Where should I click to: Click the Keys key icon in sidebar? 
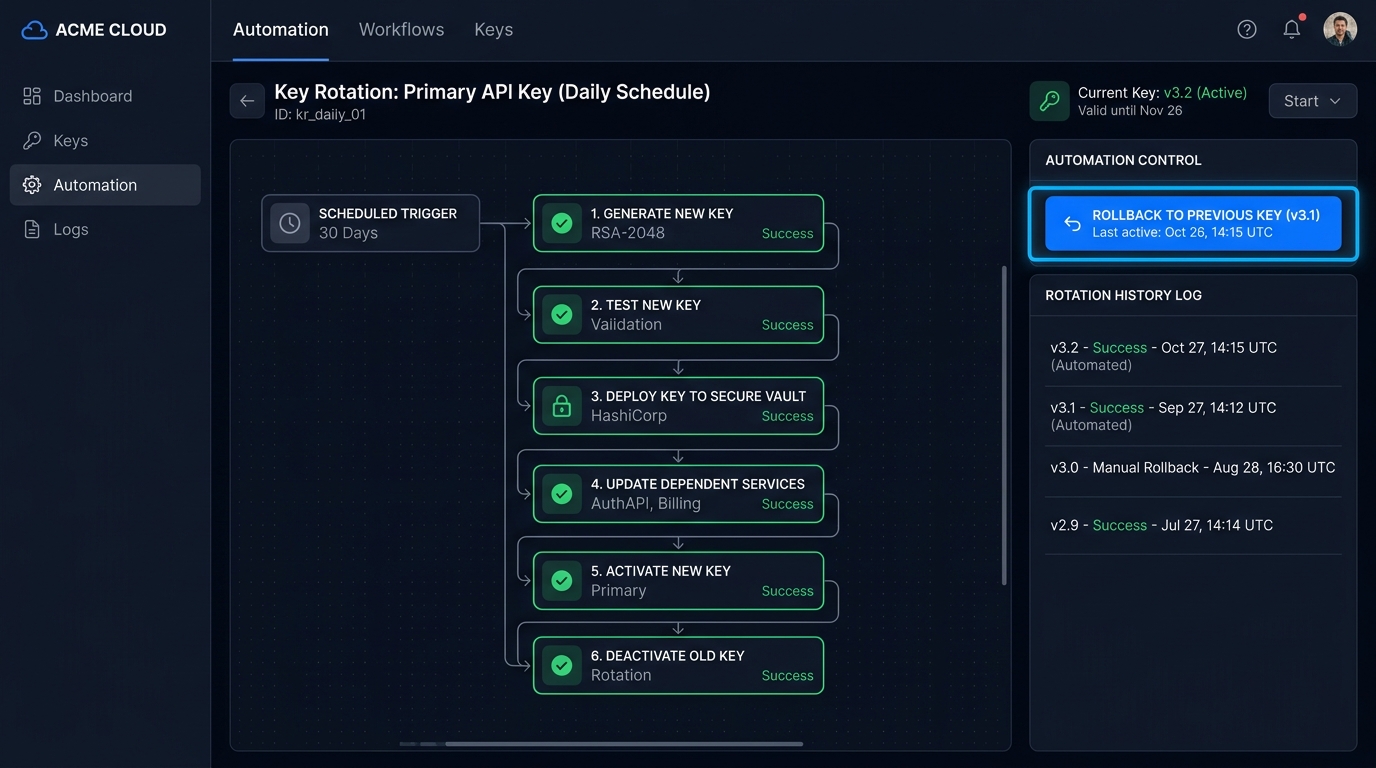32,140
